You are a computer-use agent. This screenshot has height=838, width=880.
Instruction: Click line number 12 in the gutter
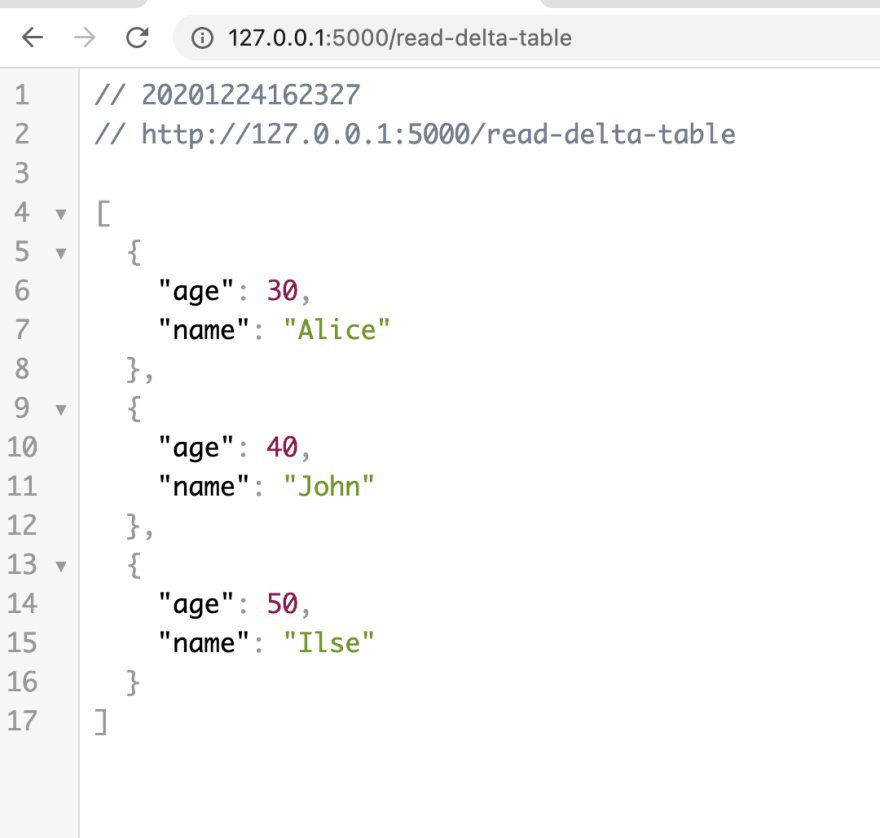click(22, 525)
